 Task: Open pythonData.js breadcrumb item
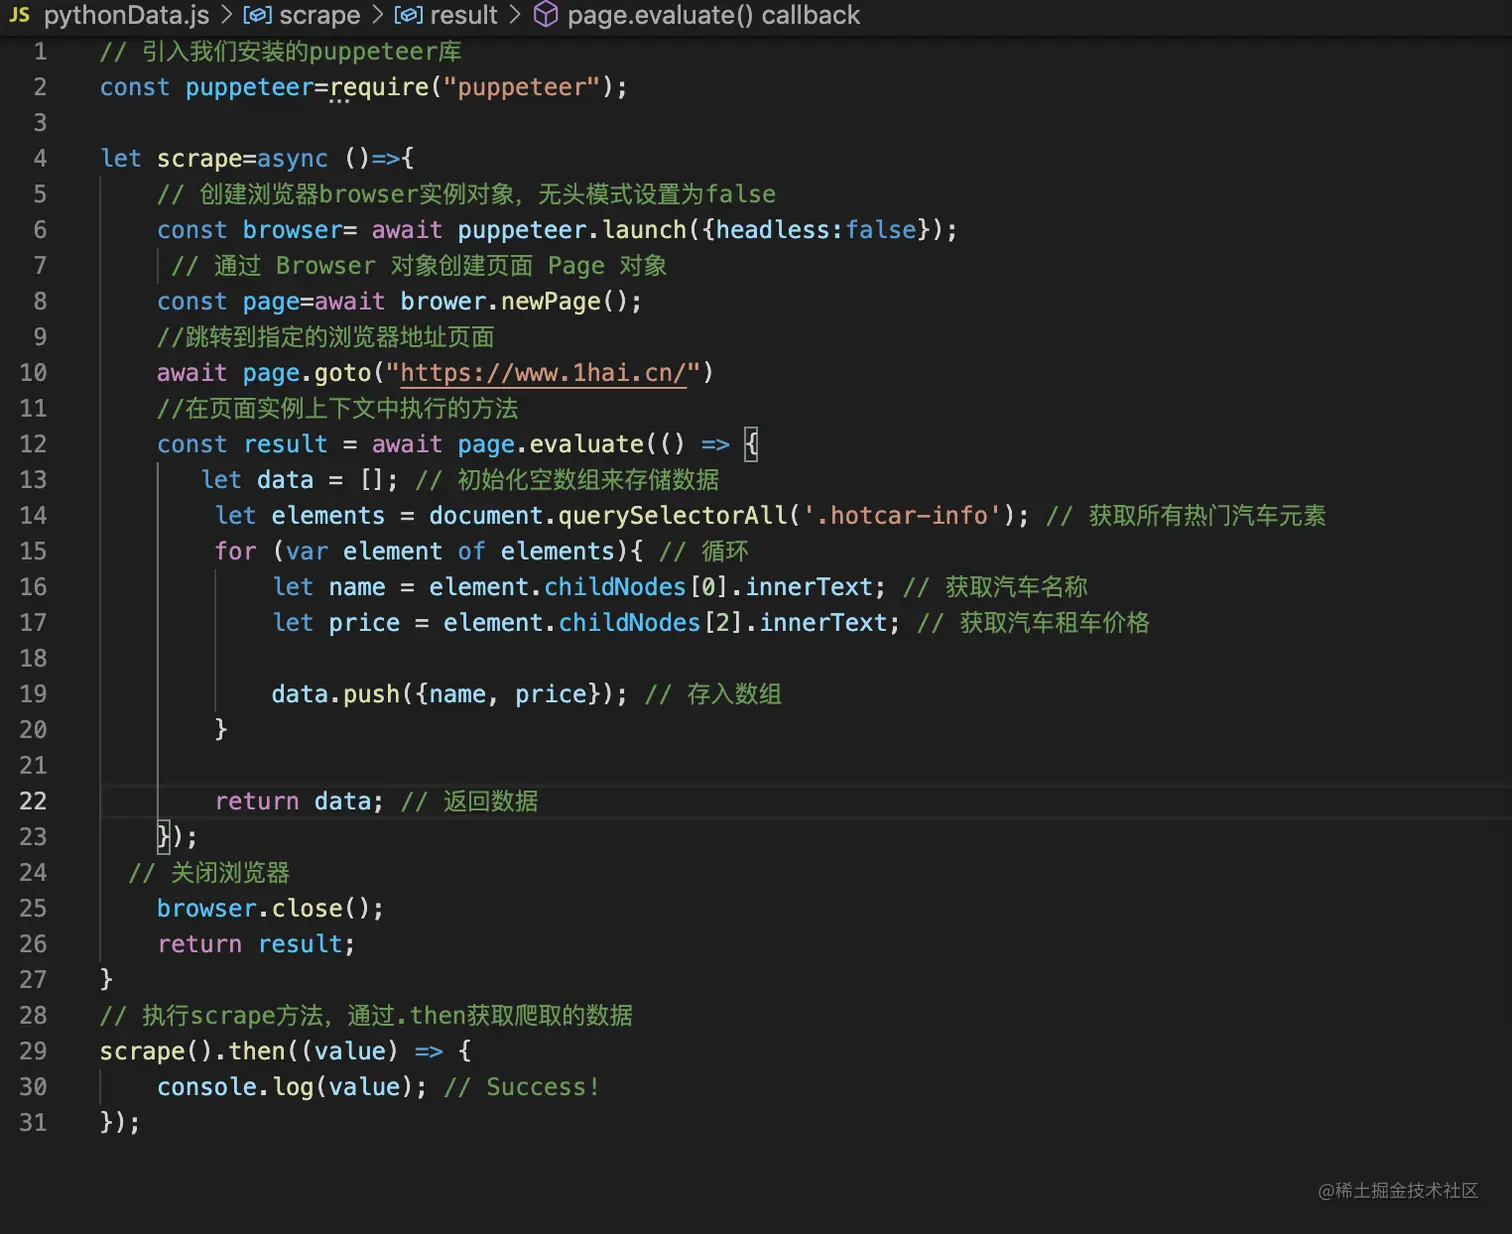point(126,15)
